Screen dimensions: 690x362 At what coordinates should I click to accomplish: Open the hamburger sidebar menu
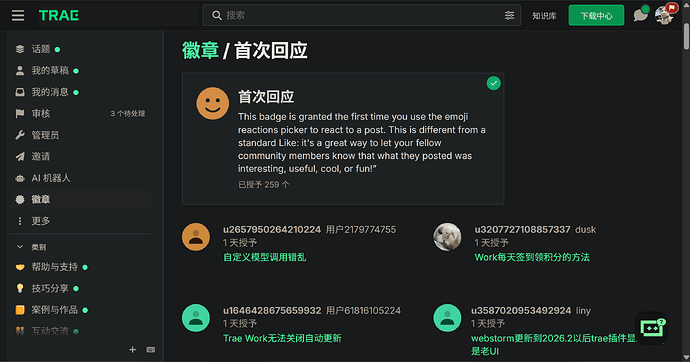point(18,15)
